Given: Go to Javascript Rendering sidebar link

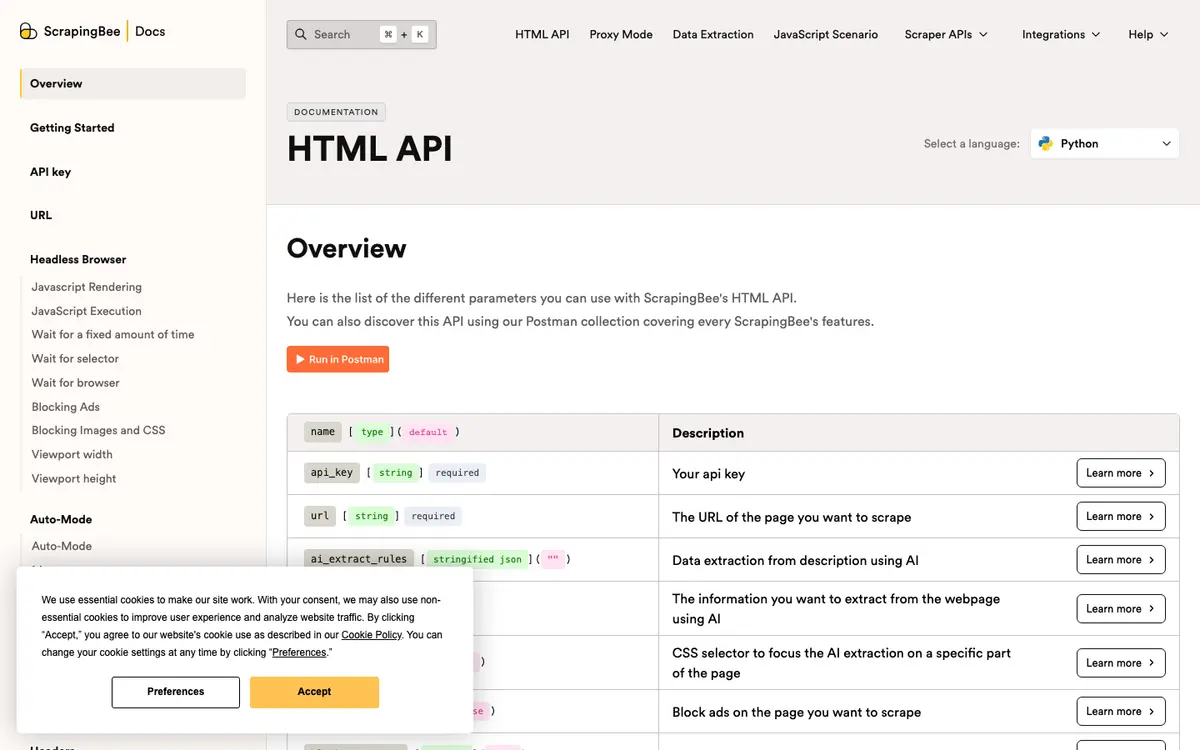Looking at the screenshot, I should tap(87, 287).
